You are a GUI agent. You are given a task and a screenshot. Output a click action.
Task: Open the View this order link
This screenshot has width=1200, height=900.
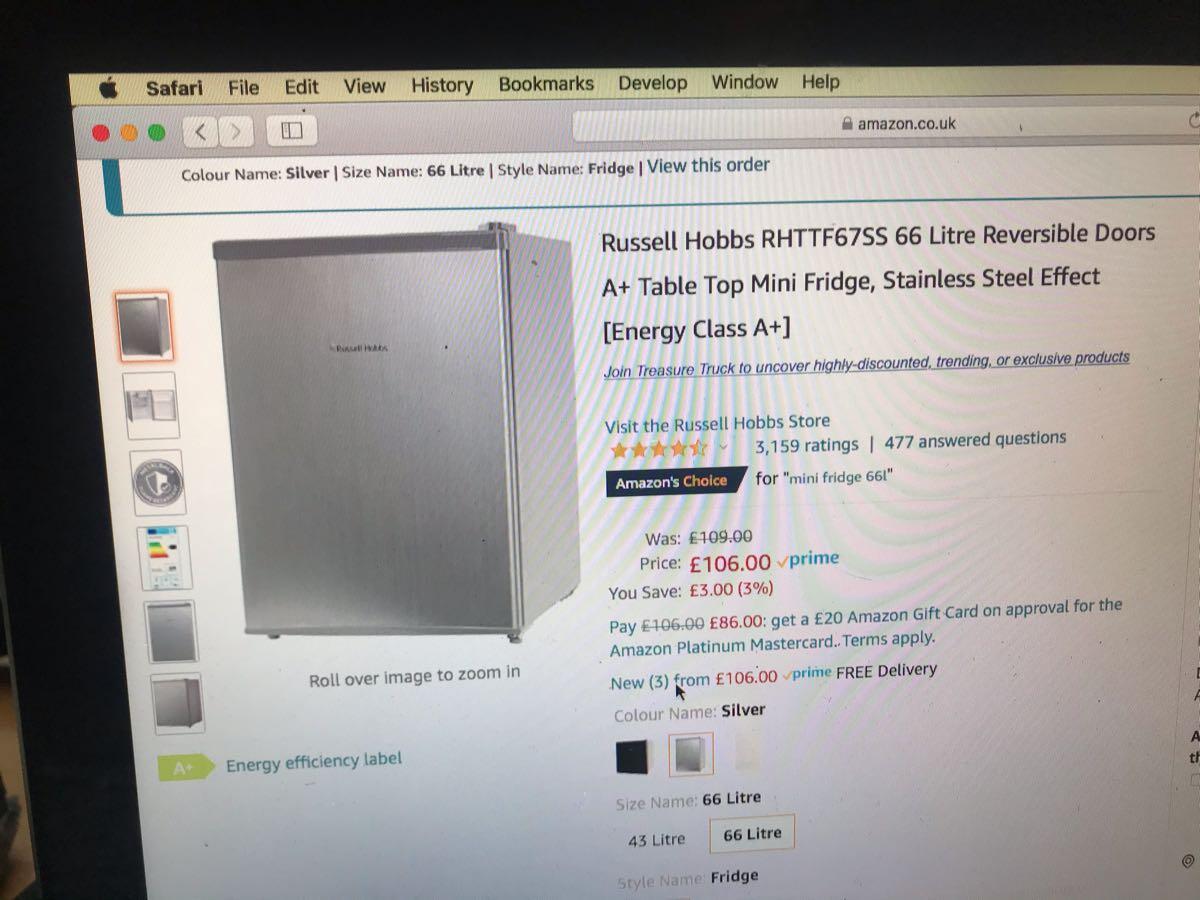(708, 166)
